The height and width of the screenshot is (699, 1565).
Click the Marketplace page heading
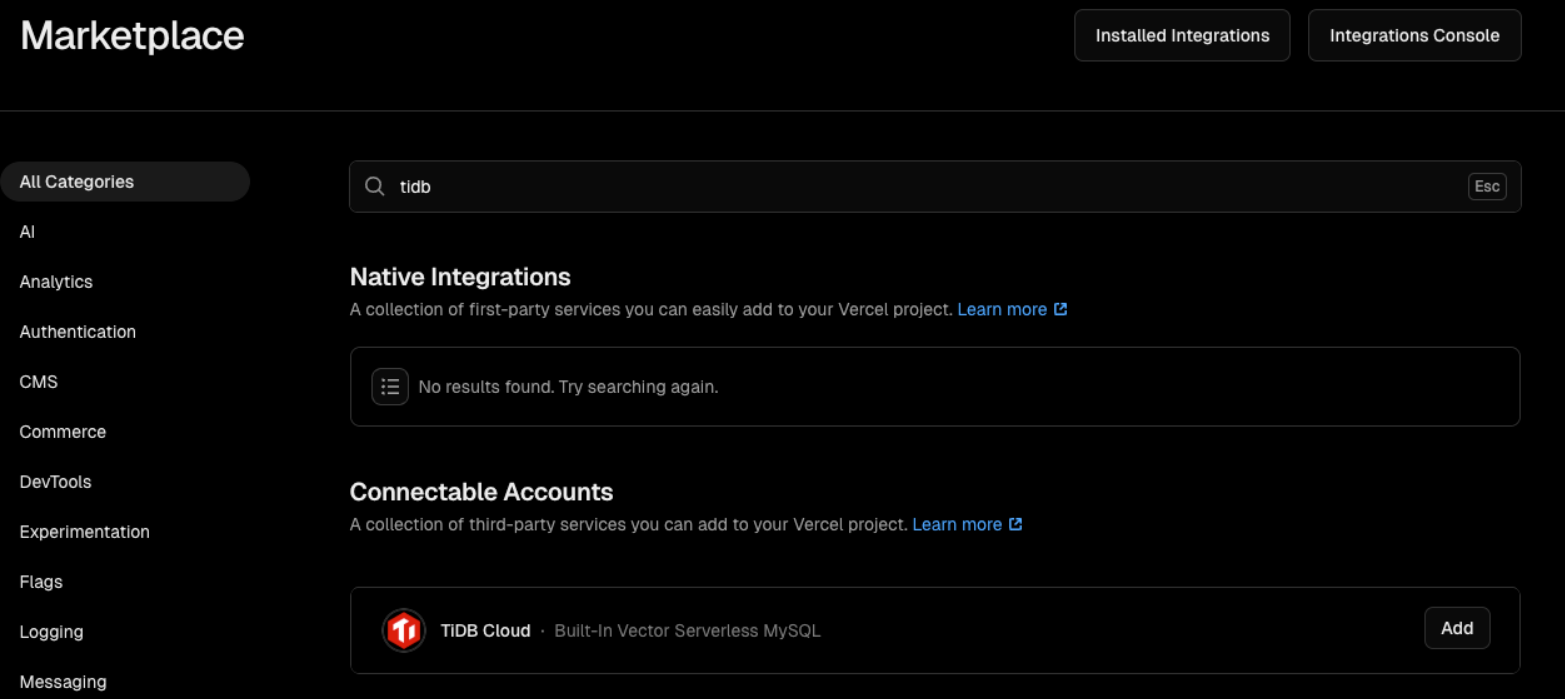click(132, 36)
